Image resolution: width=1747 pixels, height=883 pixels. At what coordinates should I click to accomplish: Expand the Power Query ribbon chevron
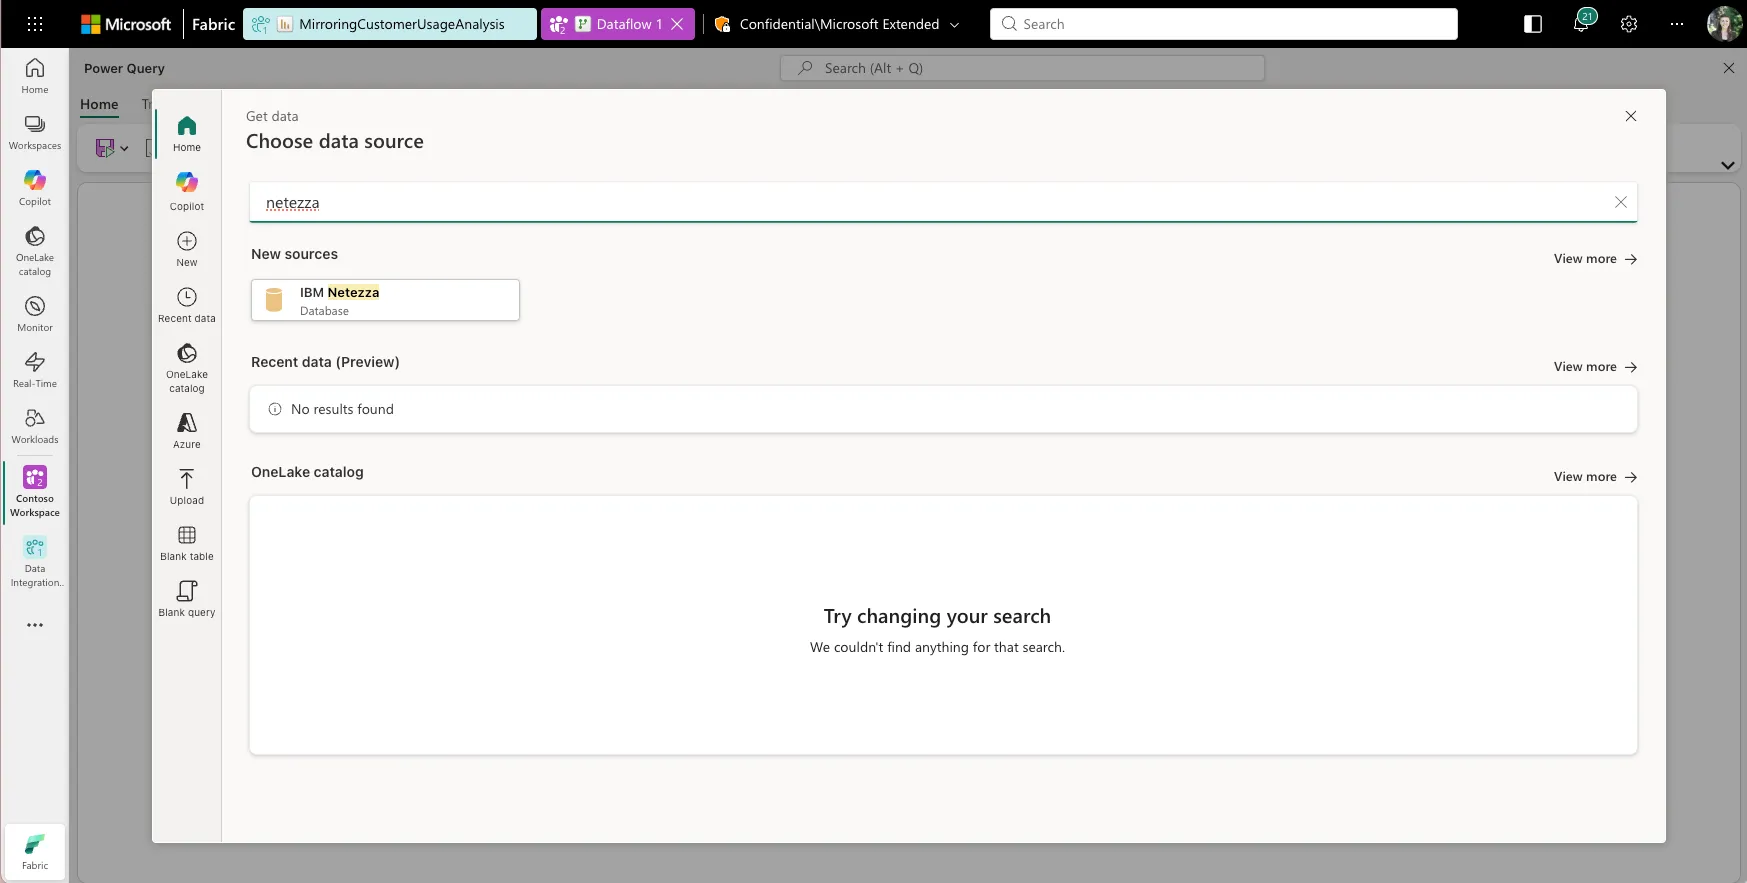tap(1728, 165)
